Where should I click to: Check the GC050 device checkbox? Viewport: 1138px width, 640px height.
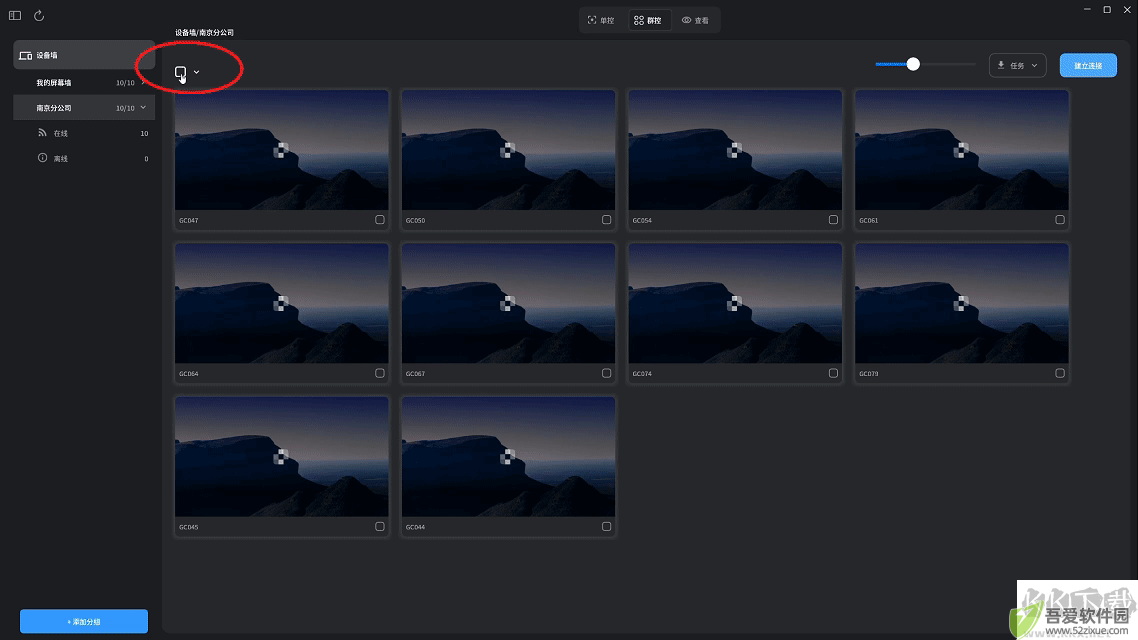coord(607,220)
